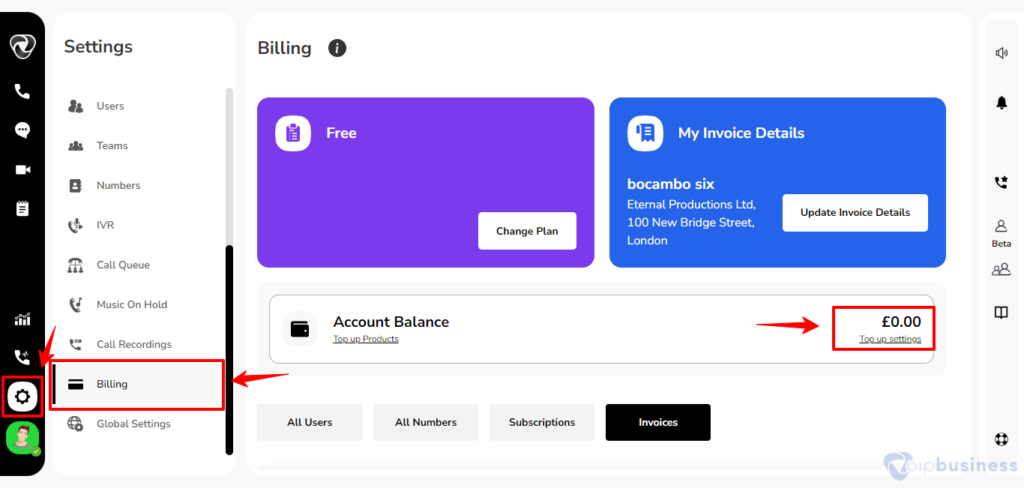Click Update Invoice Details button
Screen dimensions: 1024x488
click(855, 212)
